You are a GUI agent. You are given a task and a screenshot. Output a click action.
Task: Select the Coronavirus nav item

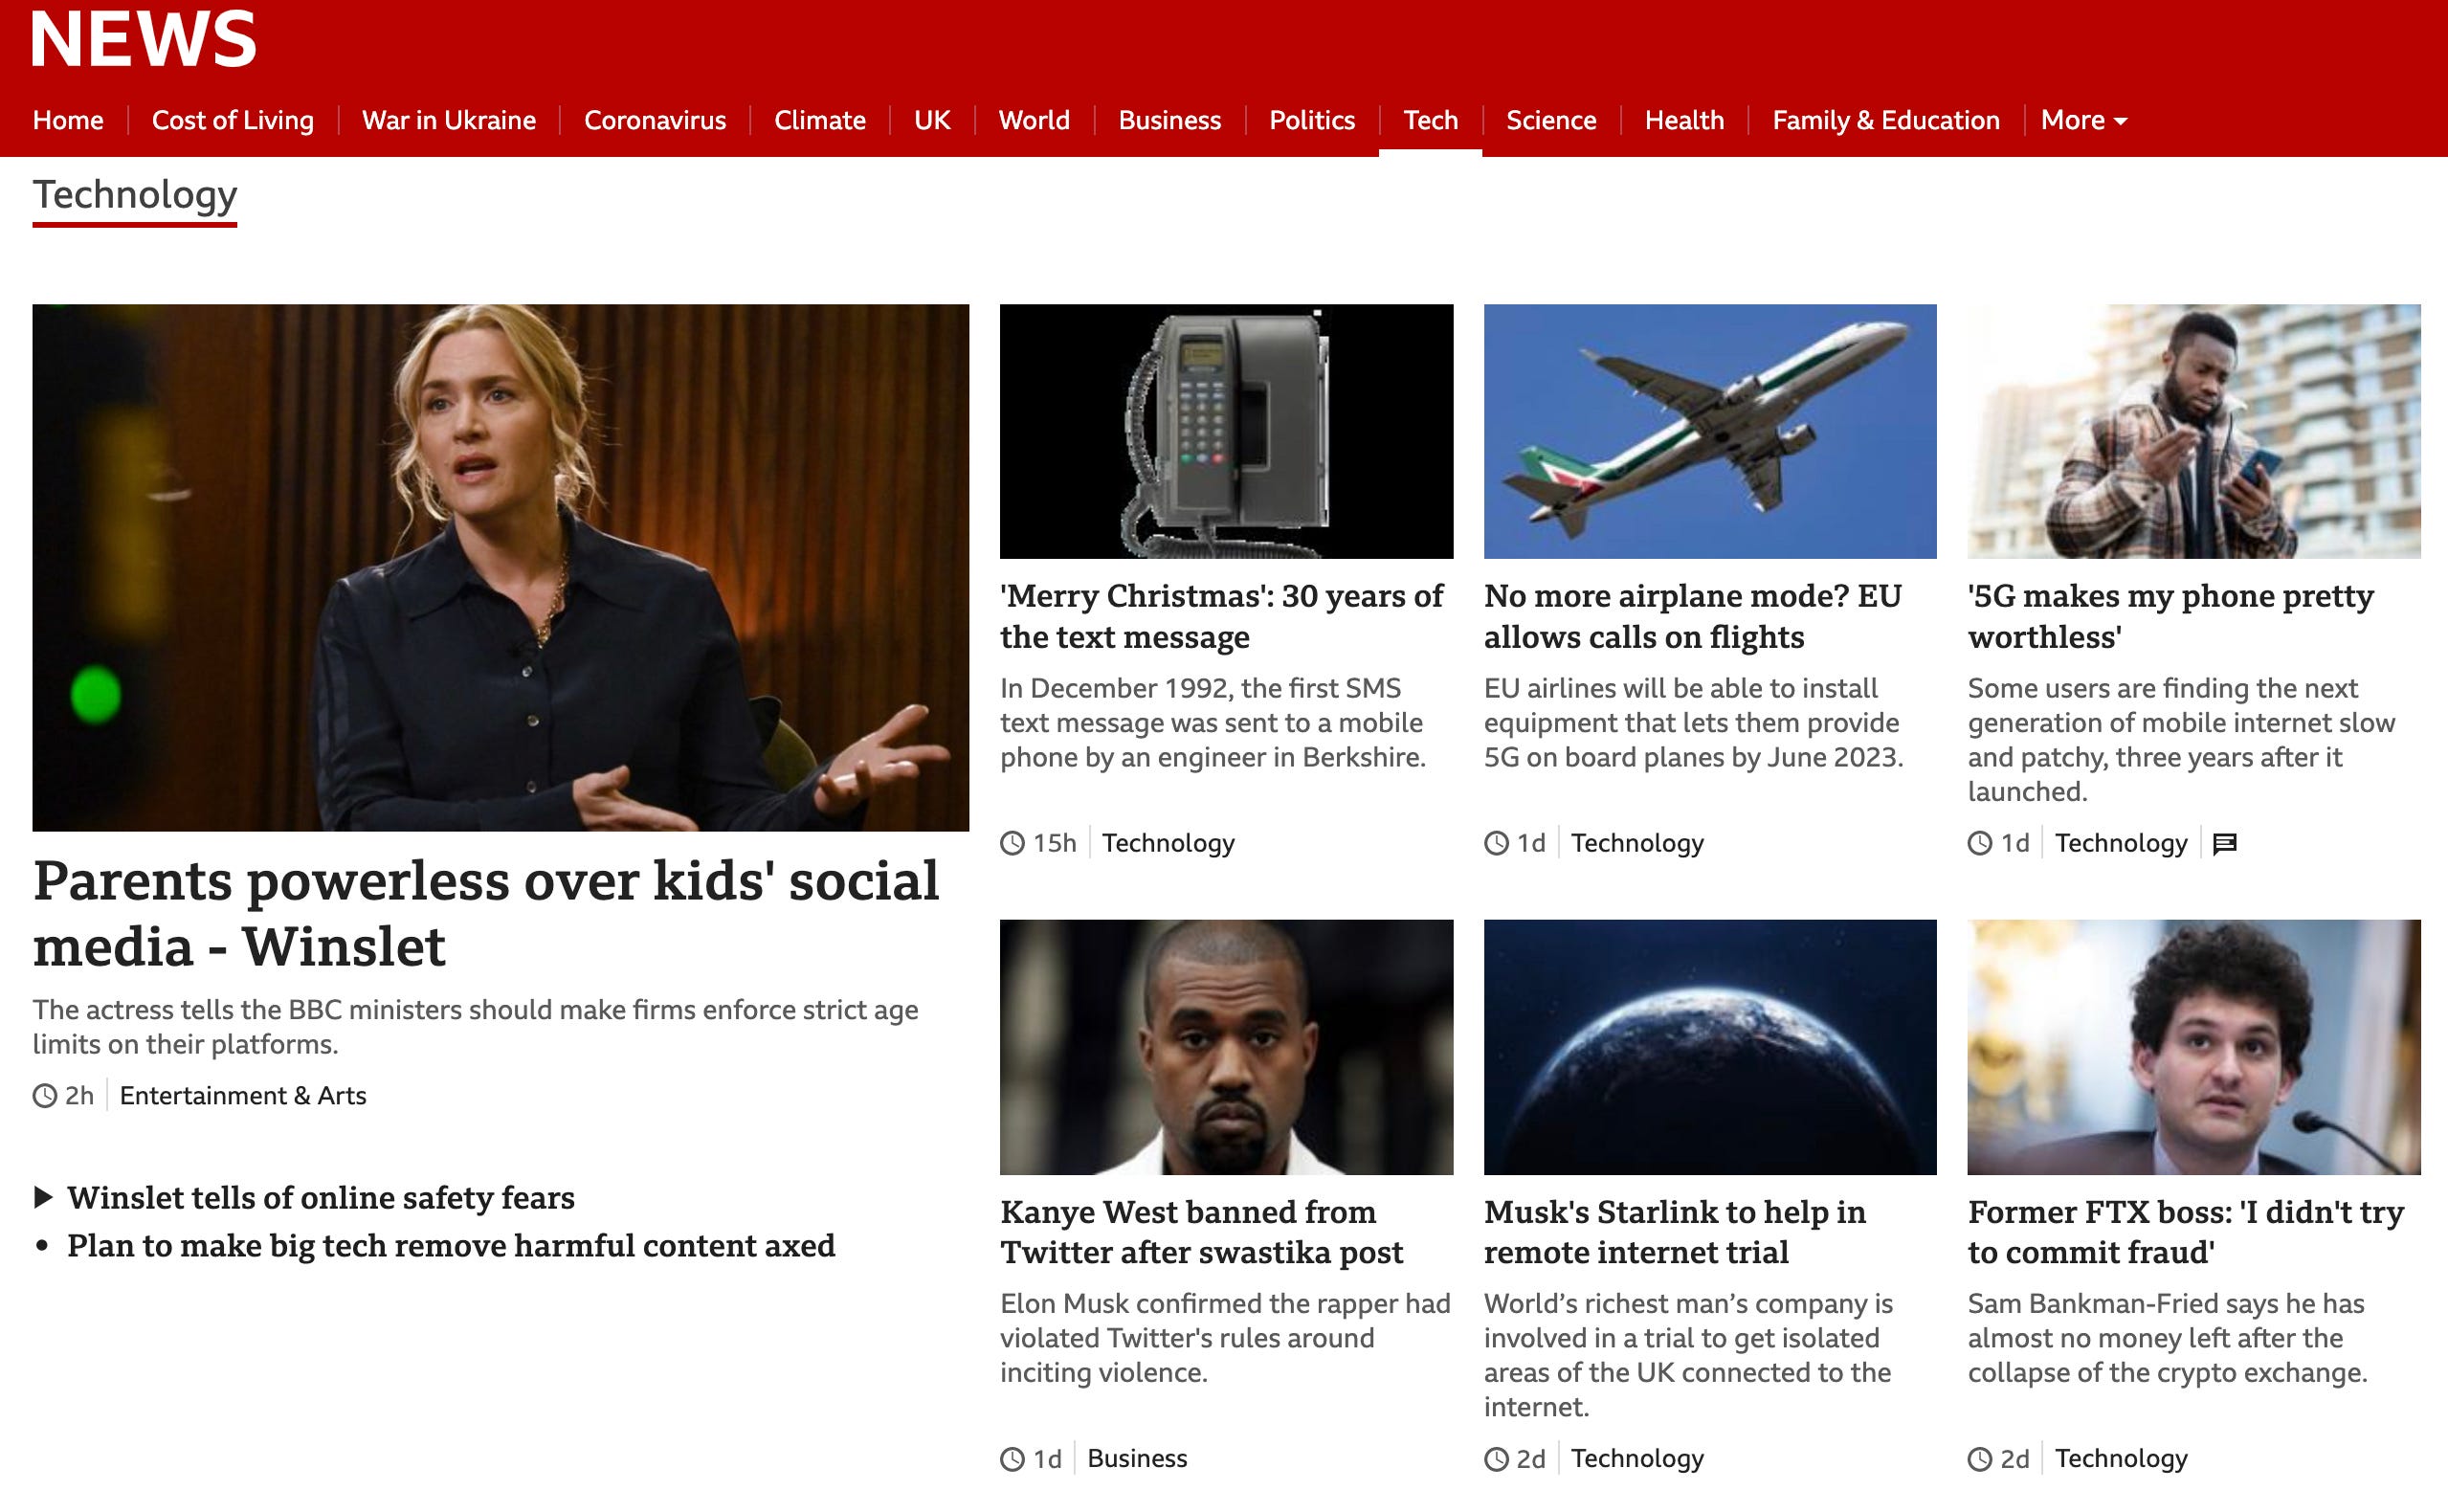point(655,121)
